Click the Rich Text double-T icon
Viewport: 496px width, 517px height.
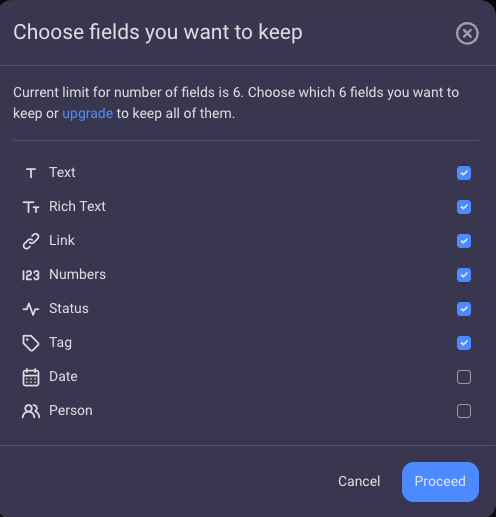[x=31, y=207]
